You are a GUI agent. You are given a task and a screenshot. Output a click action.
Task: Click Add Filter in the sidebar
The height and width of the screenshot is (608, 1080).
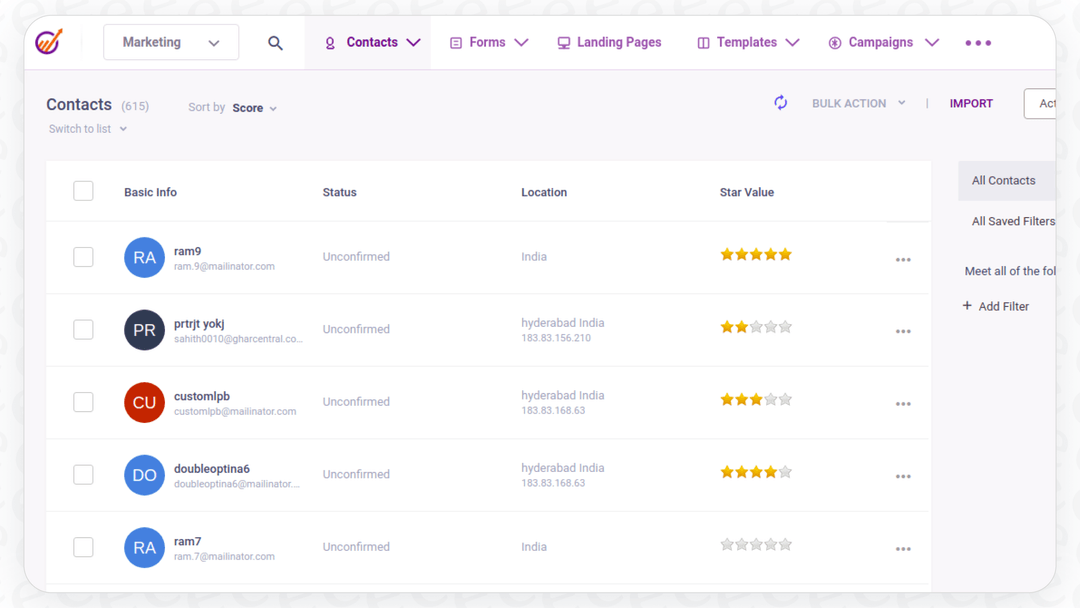996,306
